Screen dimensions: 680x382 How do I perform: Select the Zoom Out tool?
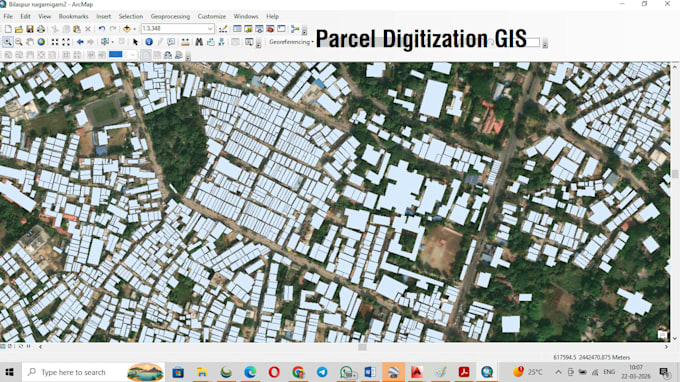point(19,42)
